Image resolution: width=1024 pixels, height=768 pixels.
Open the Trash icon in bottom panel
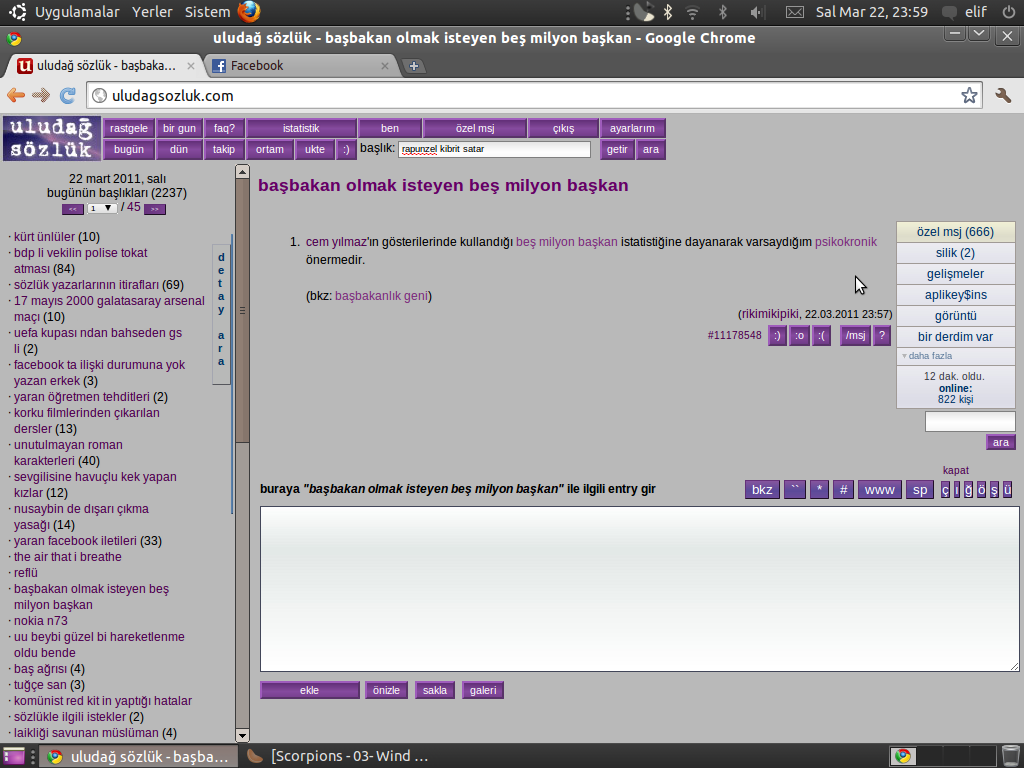coord(1010,756)
